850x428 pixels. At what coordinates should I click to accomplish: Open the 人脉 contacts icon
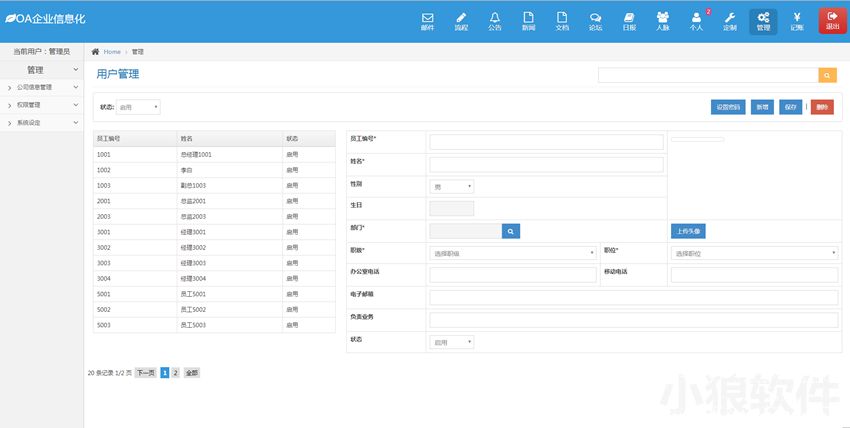click(663, 21)
